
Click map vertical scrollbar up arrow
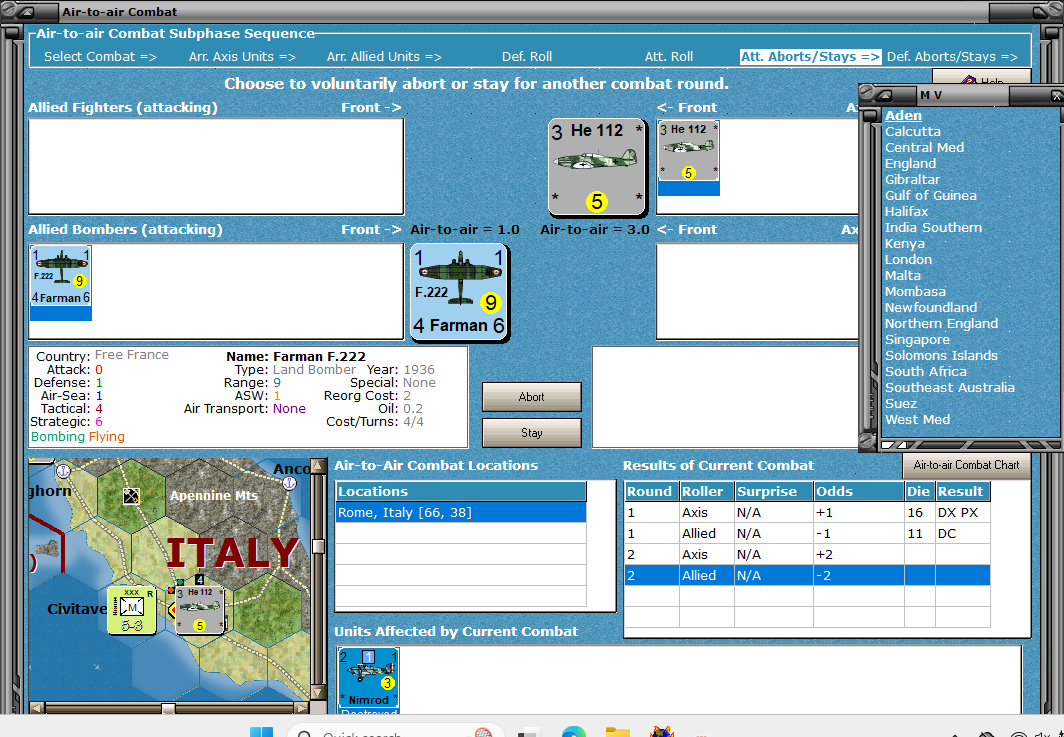point(318,466)
